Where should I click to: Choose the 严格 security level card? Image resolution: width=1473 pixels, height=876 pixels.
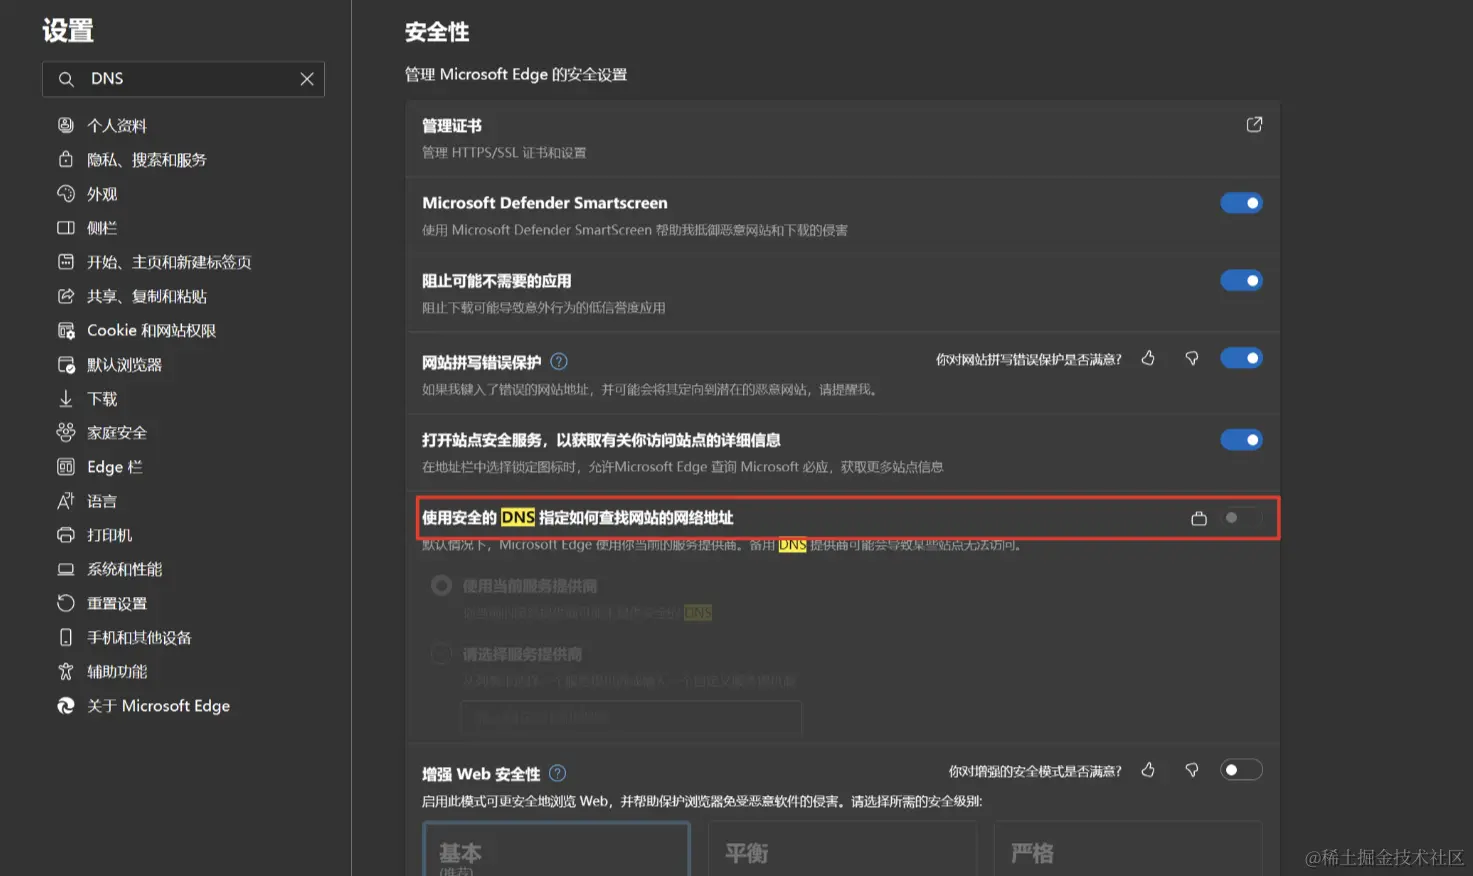pyautogui.click(x=1128, y=850)
